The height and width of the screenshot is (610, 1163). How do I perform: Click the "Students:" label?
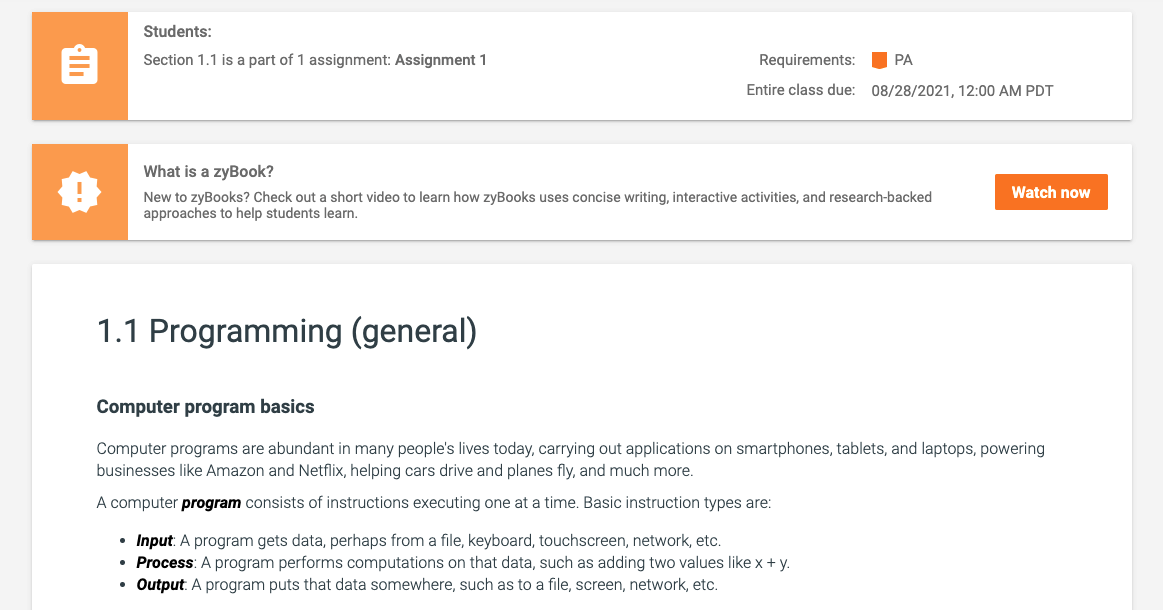pos(177,32)
